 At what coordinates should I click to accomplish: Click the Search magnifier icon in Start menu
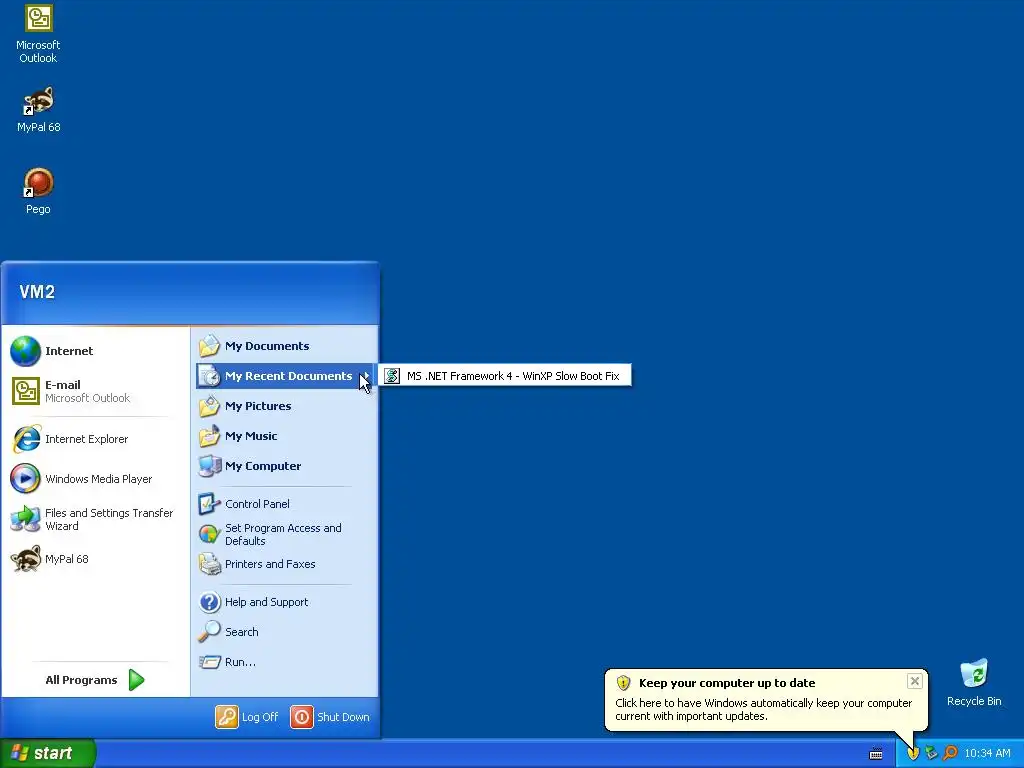coord(210,632)
